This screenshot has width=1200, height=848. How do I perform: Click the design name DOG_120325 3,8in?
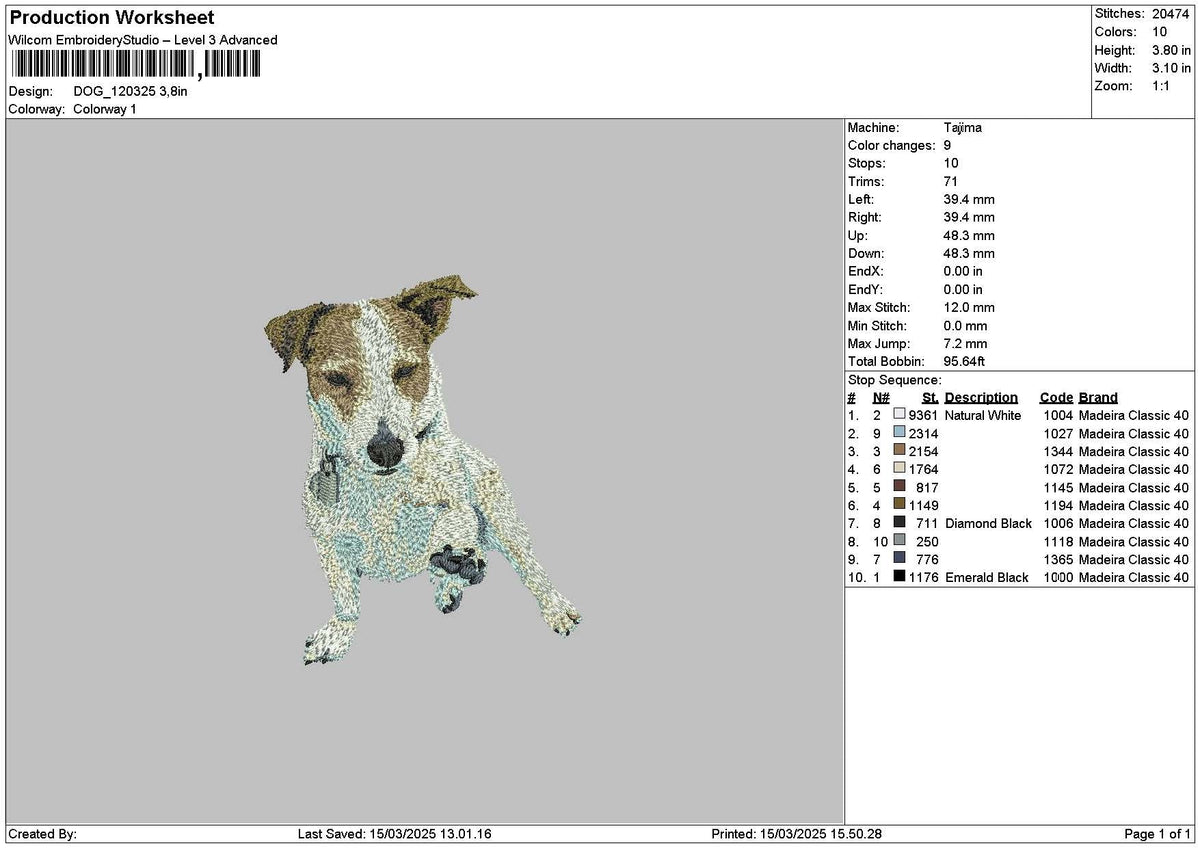tap(130, 91)
